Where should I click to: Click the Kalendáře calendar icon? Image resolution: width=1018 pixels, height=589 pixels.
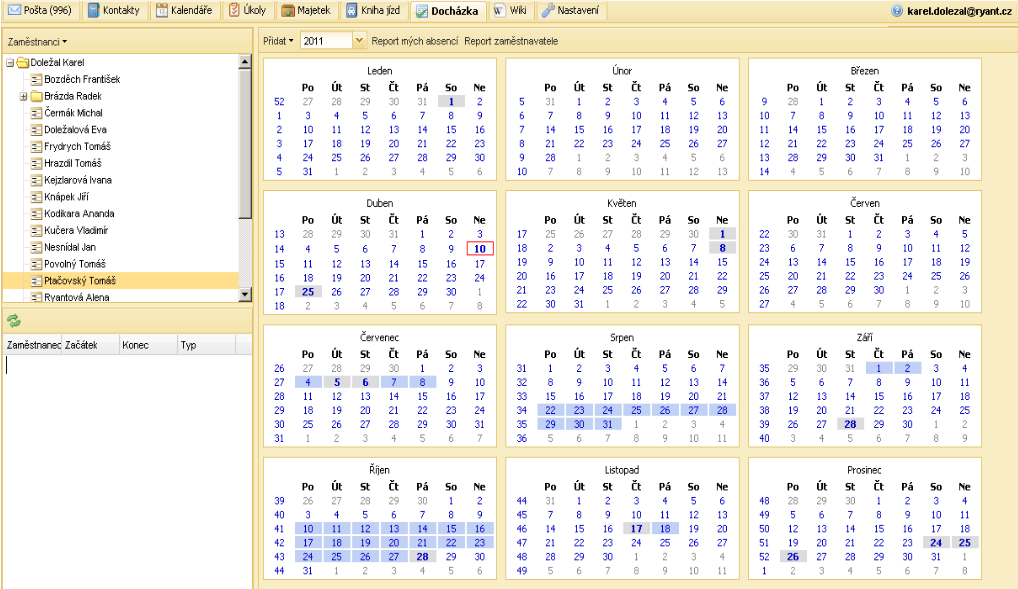point(162,10)
